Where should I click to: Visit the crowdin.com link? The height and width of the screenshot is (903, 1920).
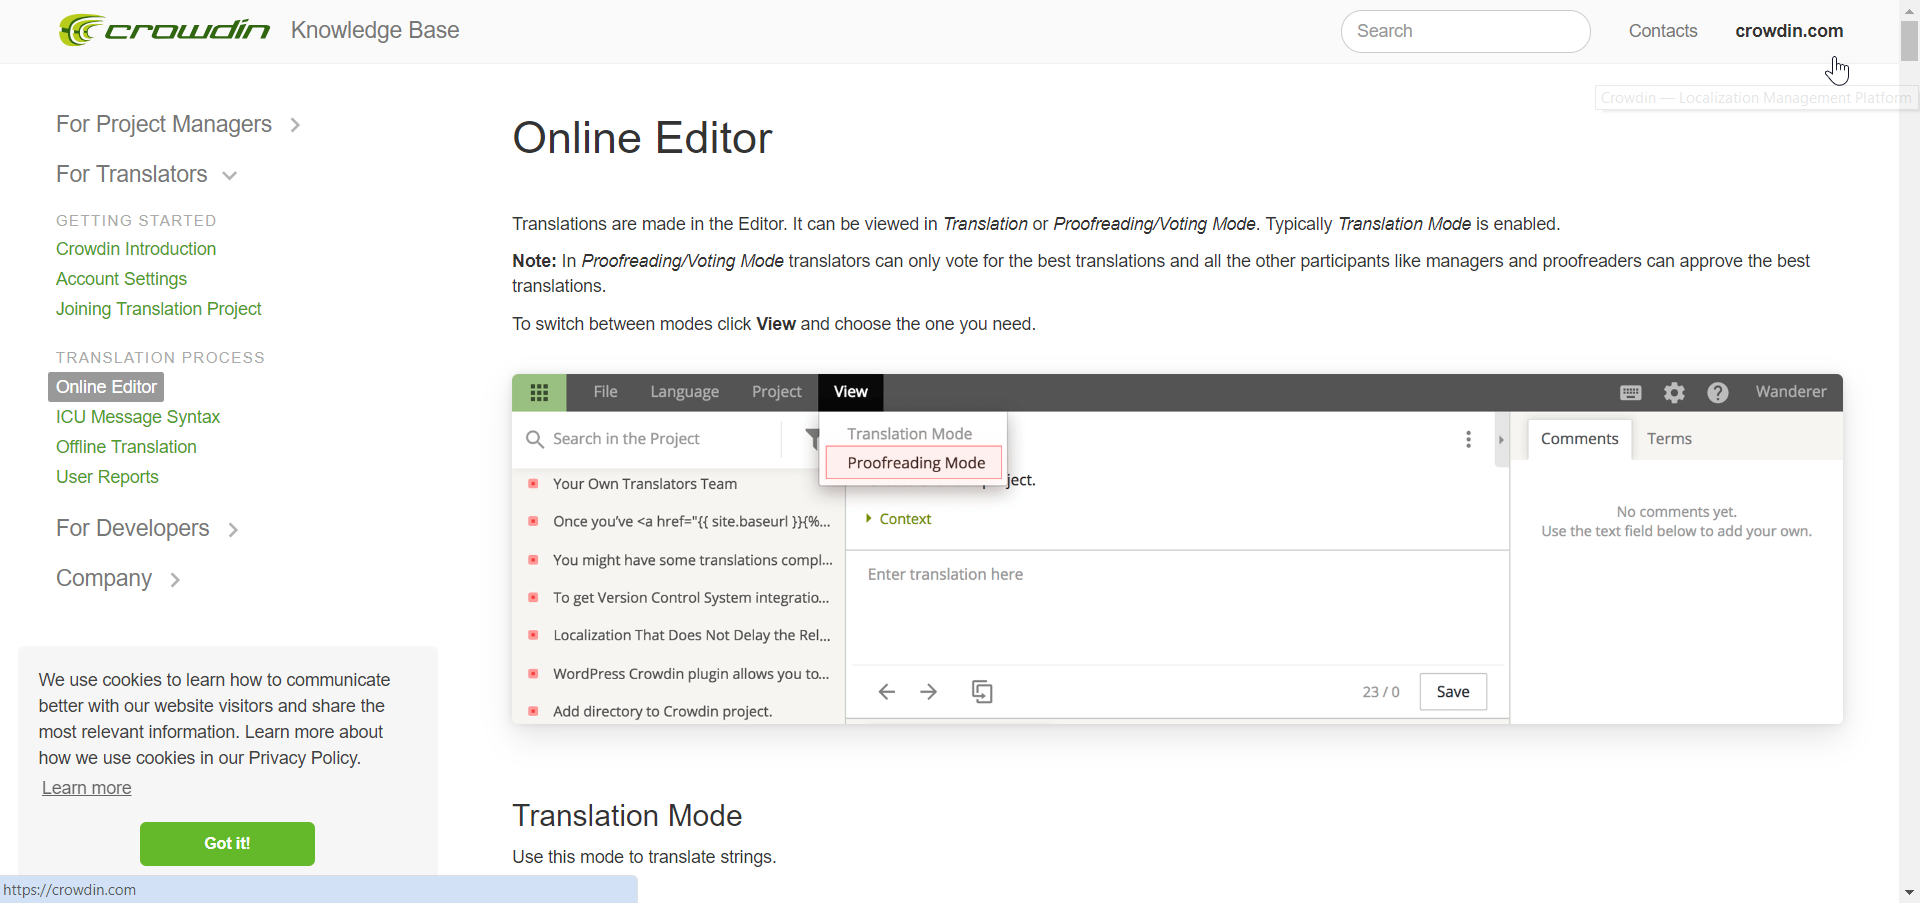coord(1789,31)
